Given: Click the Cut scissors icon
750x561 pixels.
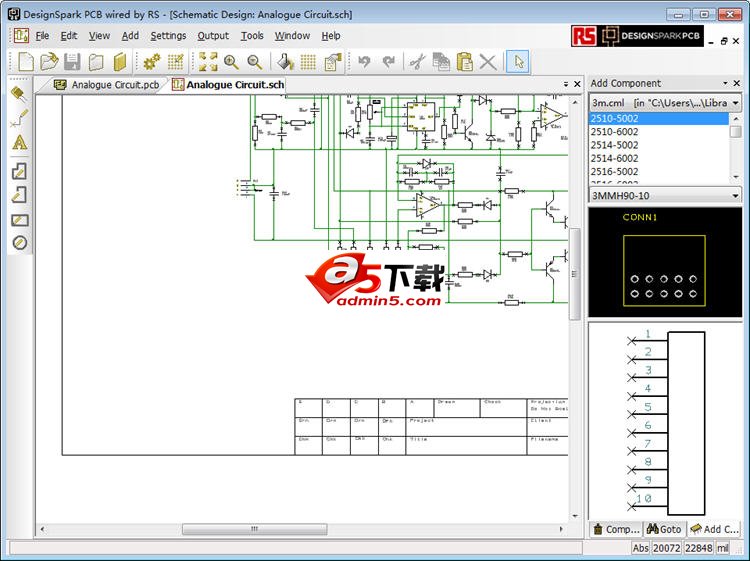Looking at the screenshot, I should coord(418,62).
